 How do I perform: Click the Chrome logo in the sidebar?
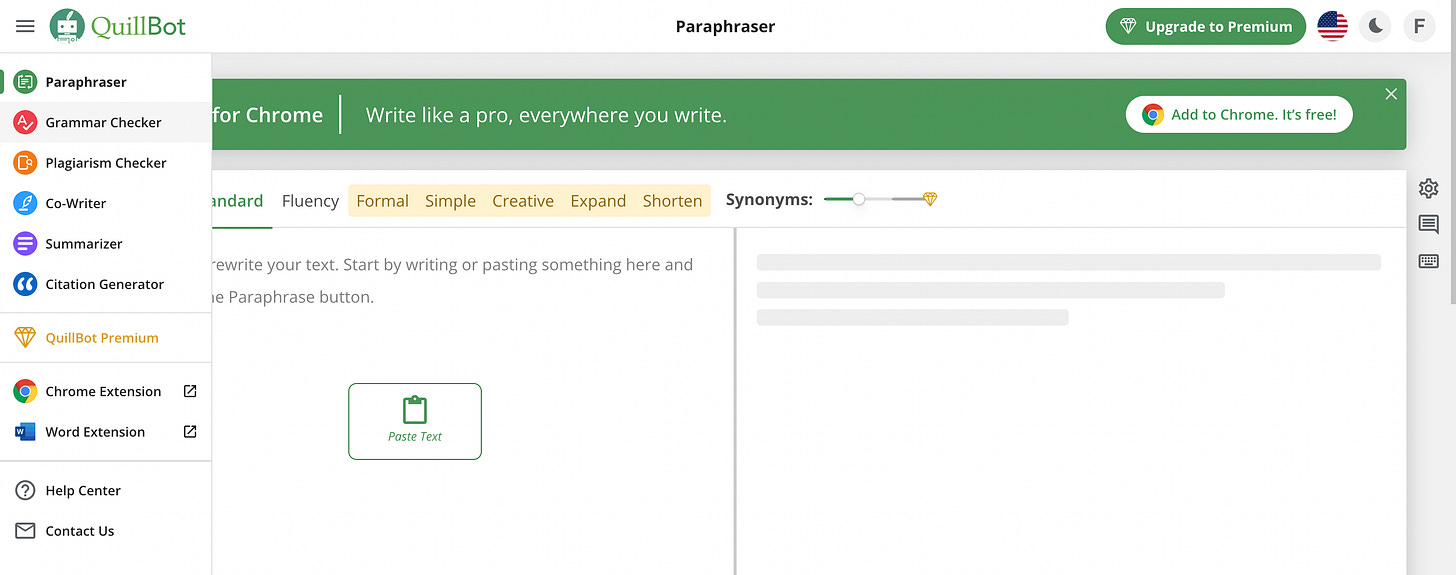coord(25,392)
